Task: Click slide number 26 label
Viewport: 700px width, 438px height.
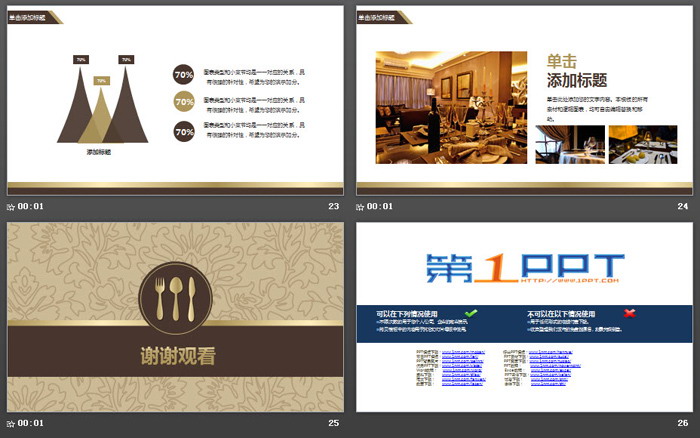Action: point(683,423)
